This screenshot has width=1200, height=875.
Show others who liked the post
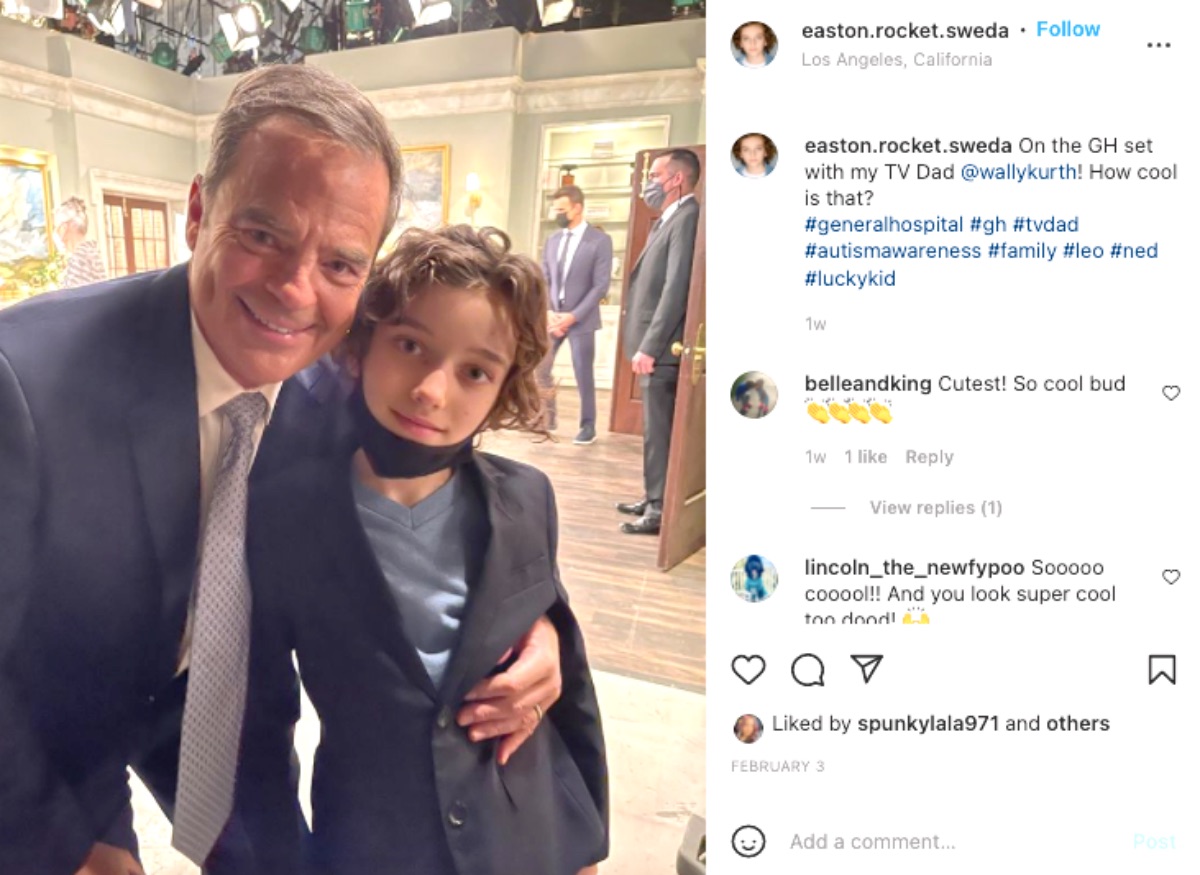(1078, 723)
